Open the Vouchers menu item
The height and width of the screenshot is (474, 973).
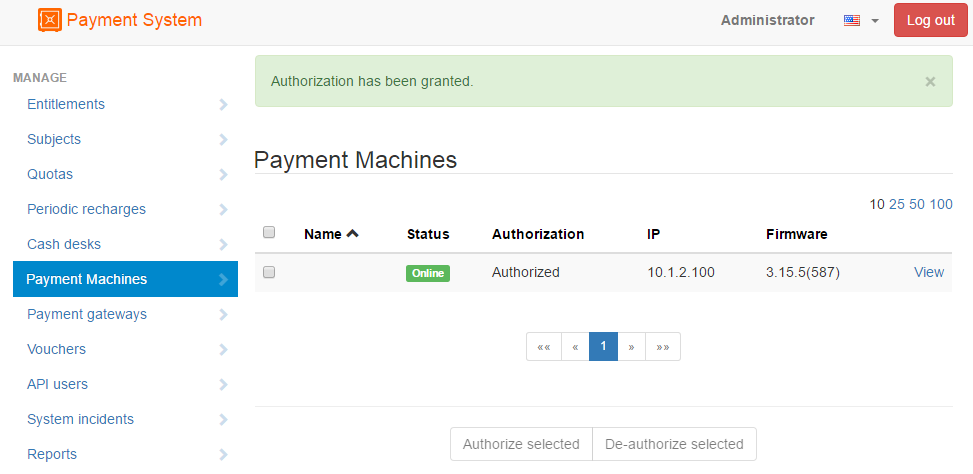click(x=56, y=349)
